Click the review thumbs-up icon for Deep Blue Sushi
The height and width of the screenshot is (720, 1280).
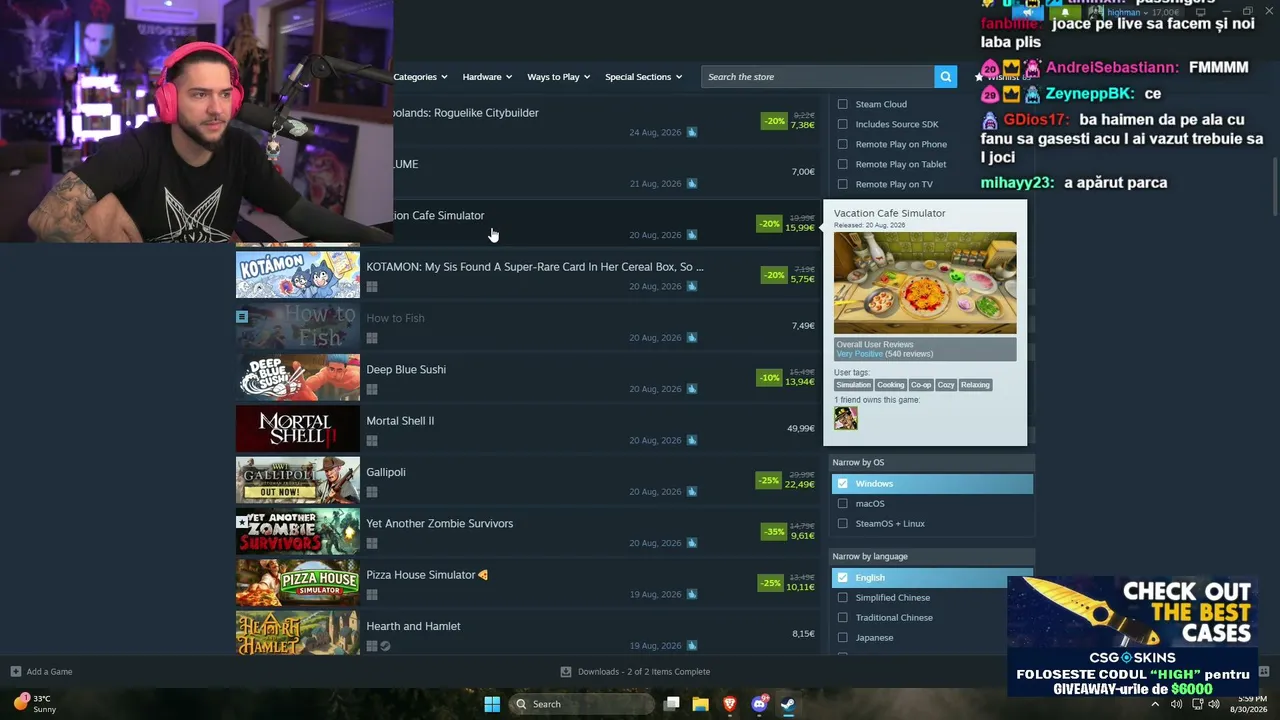[x=692, y=389]
